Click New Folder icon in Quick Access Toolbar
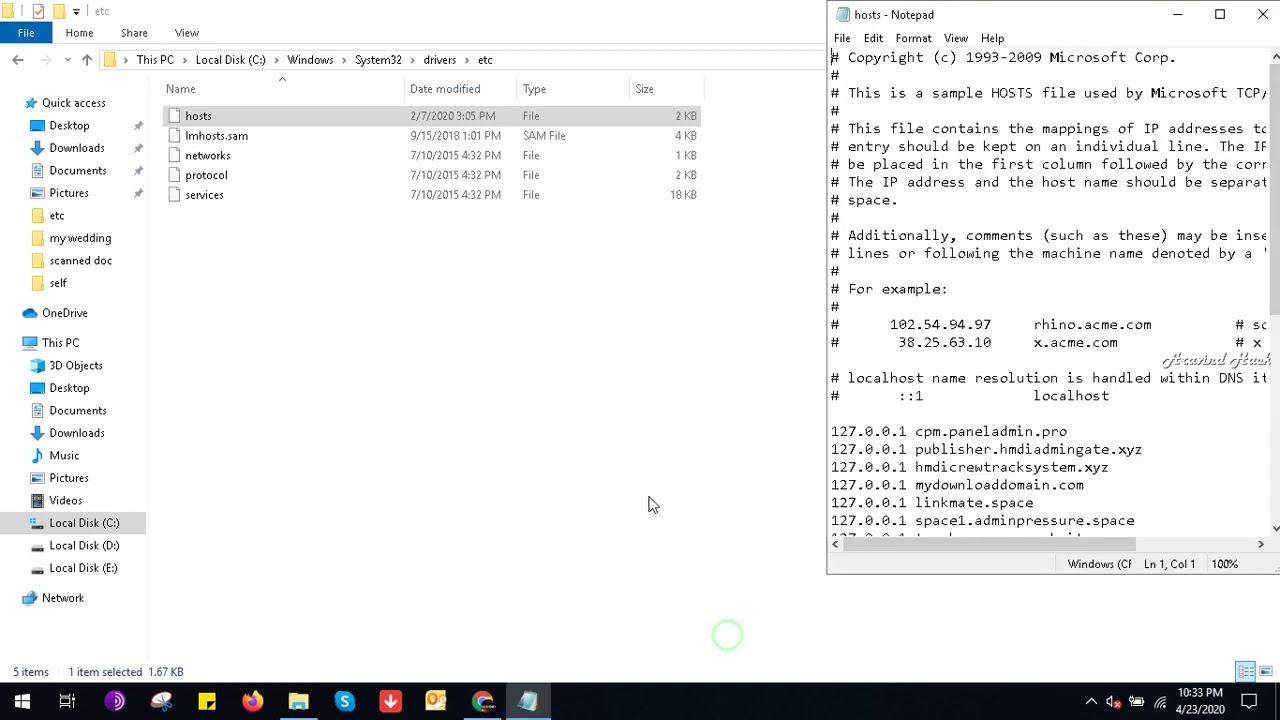1280x720 pixels. pos(58,11)
